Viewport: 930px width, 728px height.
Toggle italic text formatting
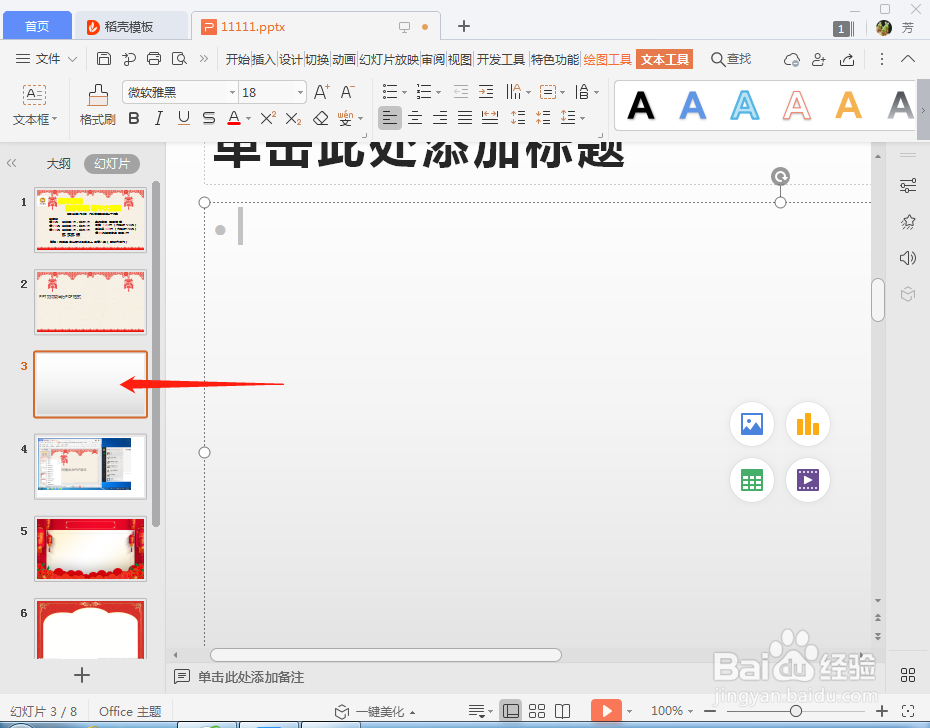click(x=158, y=118)
